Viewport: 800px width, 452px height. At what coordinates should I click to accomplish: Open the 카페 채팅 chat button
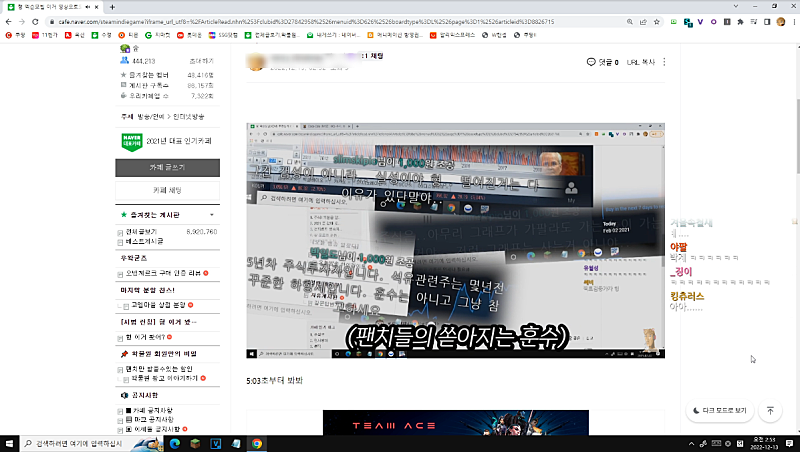(x=167, y=190)
